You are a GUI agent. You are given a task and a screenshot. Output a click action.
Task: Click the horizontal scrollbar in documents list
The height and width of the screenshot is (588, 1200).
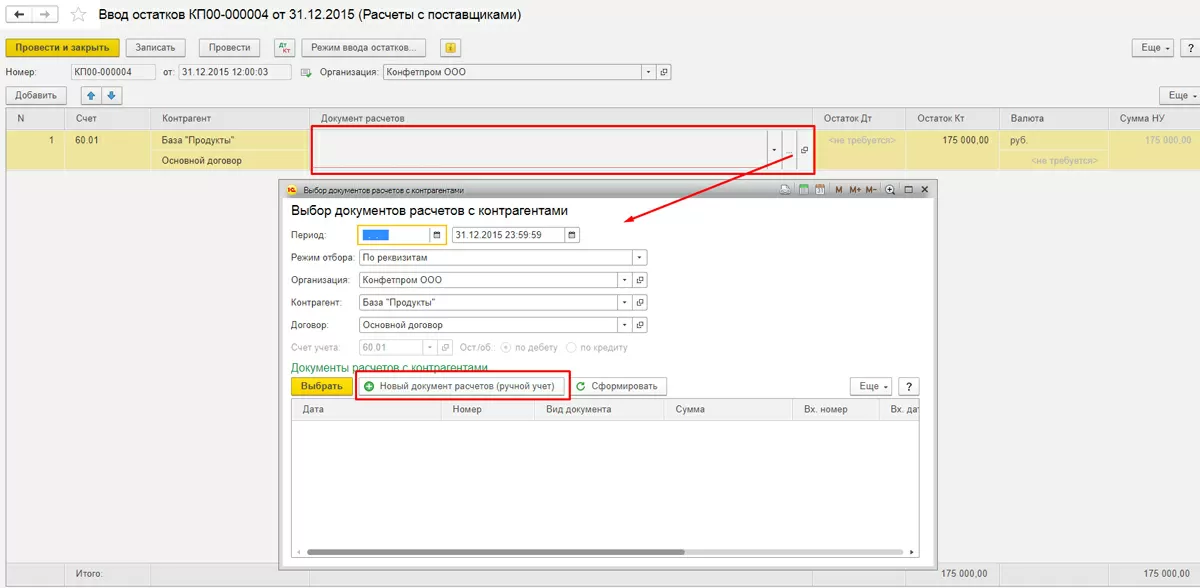496,551
